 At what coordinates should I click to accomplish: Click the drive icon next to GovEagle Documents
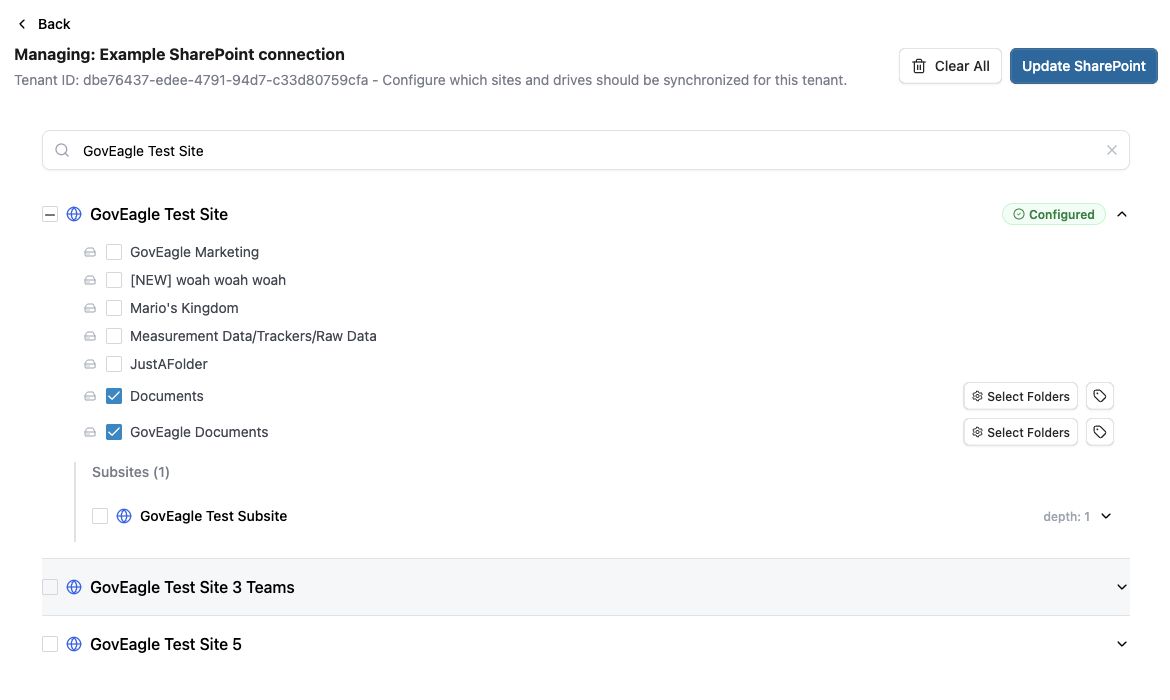coord(90,432)
